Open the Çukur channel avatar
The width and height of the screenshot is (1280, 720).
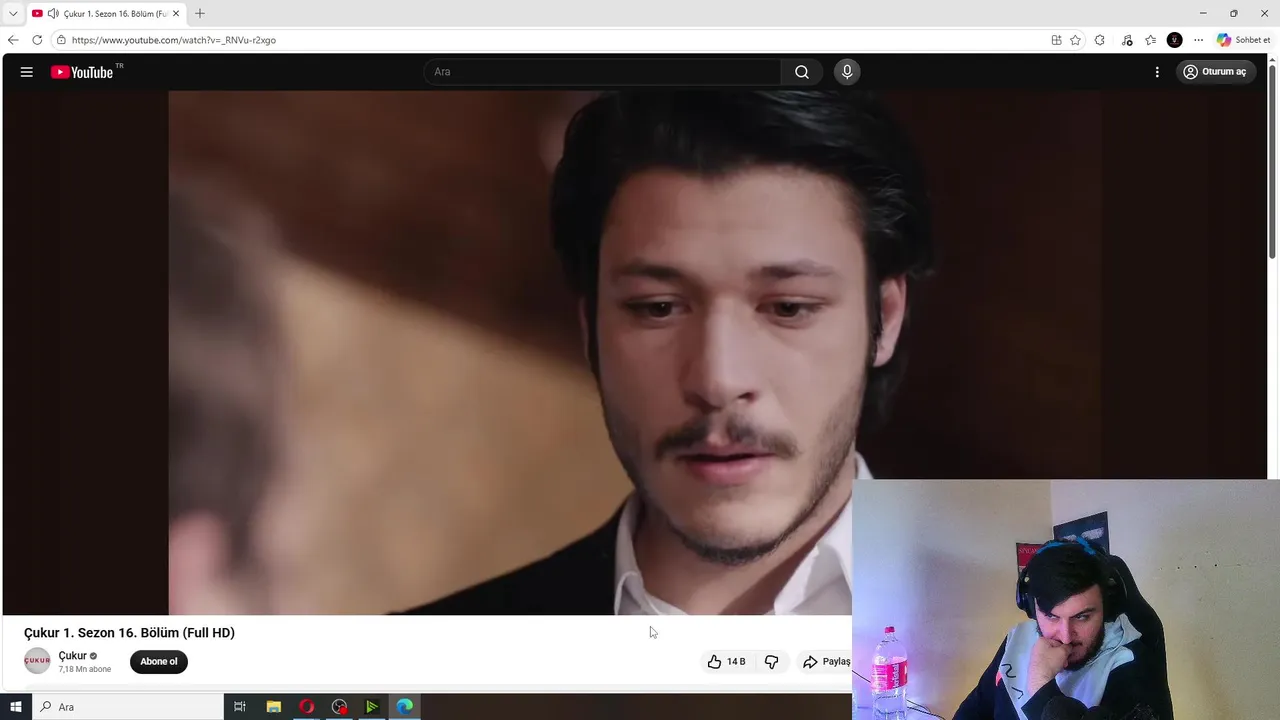click(x=37, y=661)
